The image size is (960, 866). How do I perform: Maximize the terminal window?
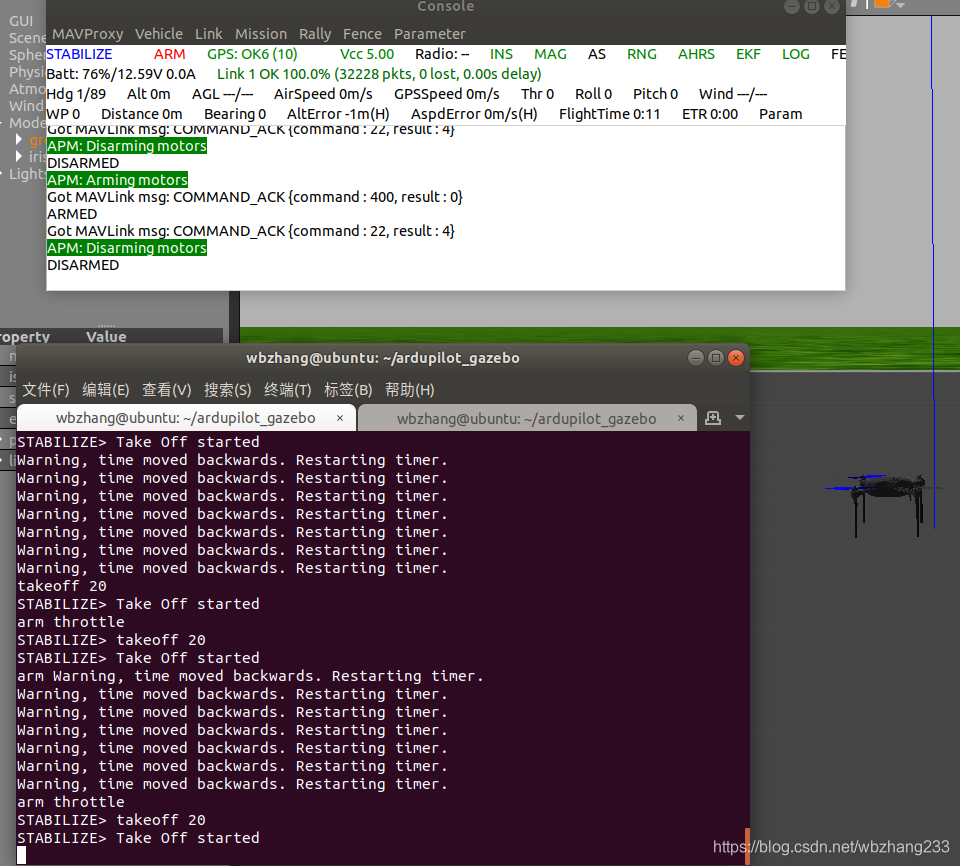point(716,358)
